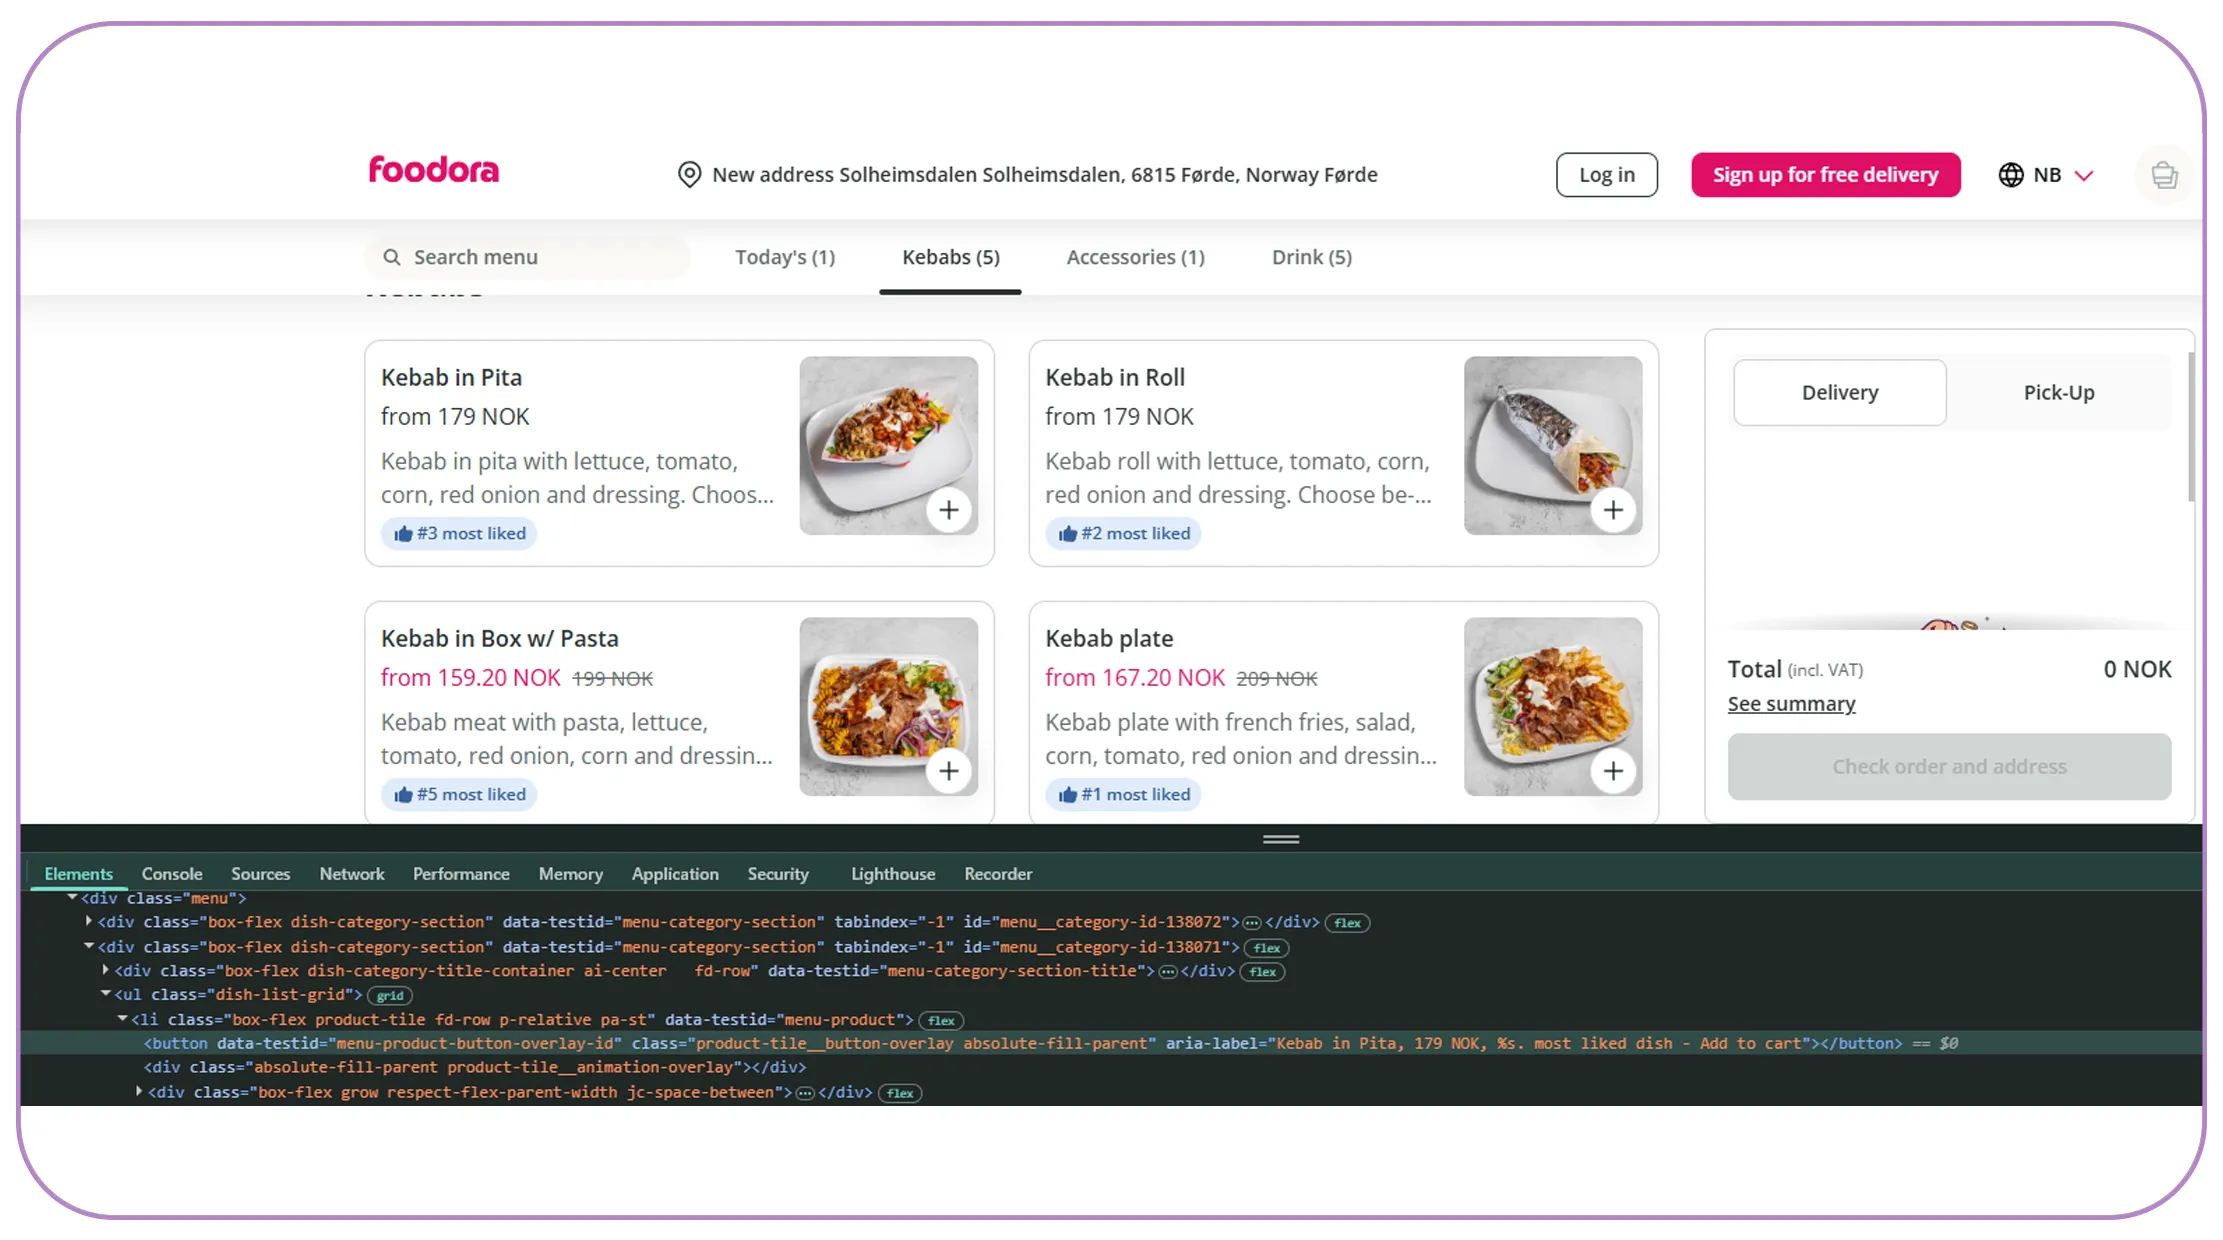Switch to Kebabs (5) category tab

pyautogui.click(x=950, y=257)
